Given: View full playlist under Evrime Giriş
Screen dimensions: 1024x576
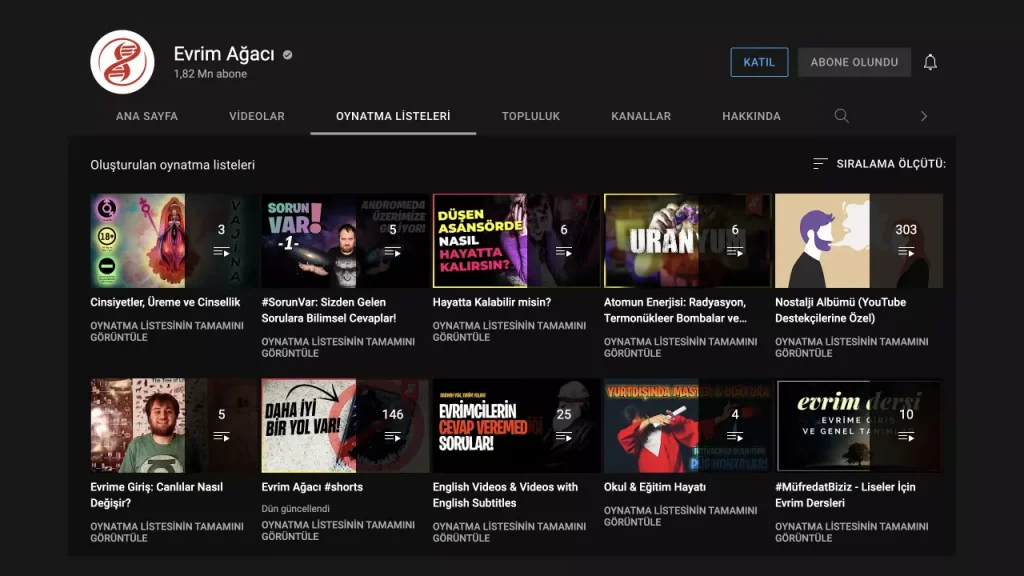Looking at the screenshot, I should (x=167, y=532).
